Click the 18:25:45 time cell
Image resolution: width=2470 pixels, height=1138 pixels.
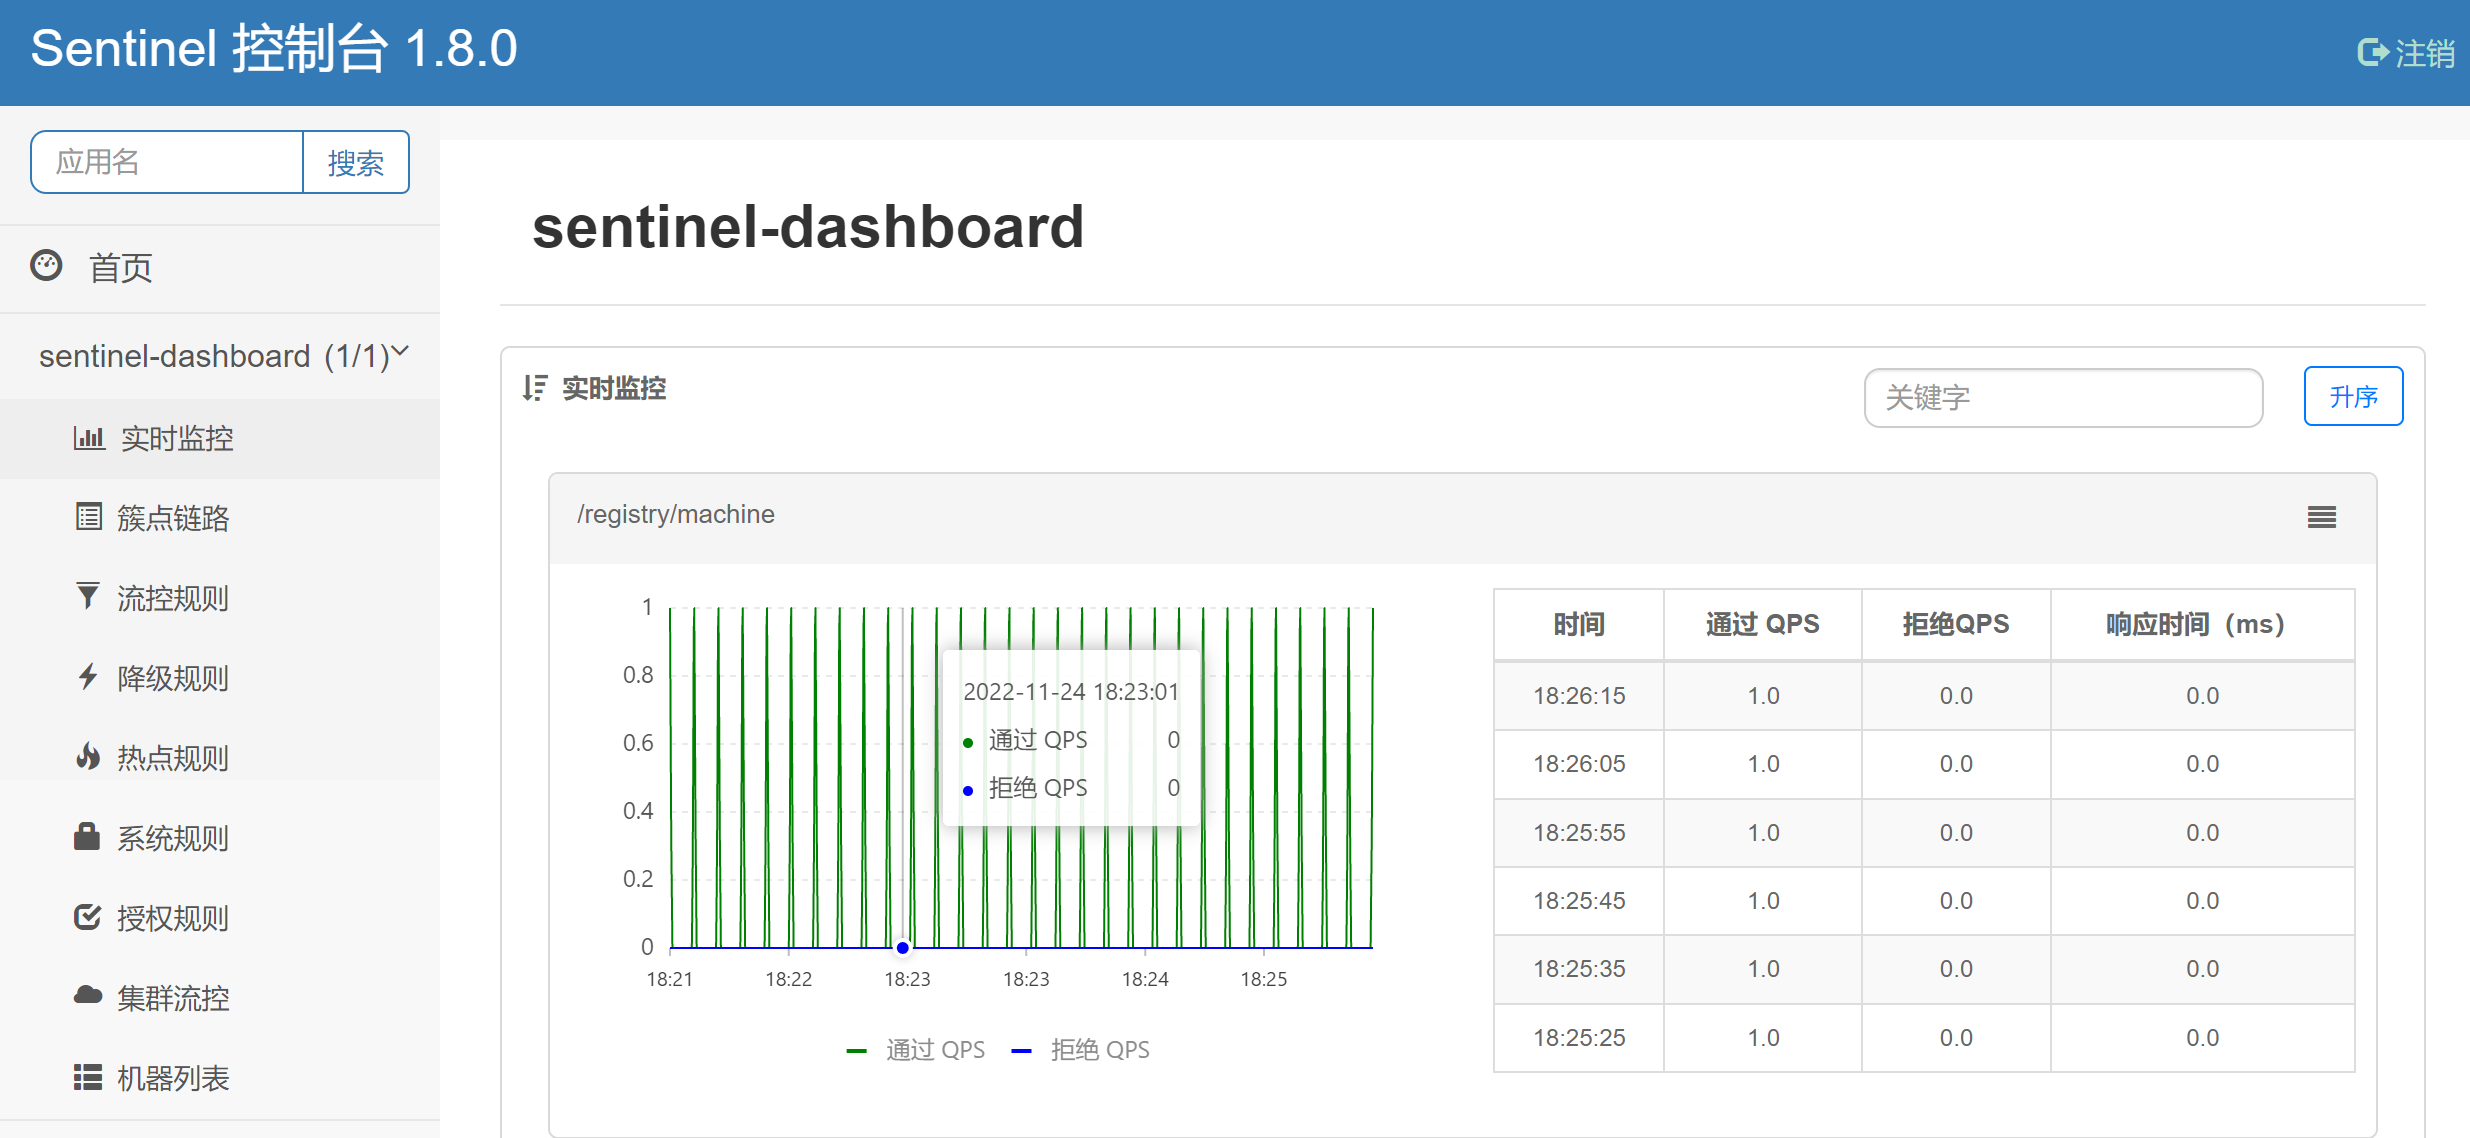pos(1579,901)
